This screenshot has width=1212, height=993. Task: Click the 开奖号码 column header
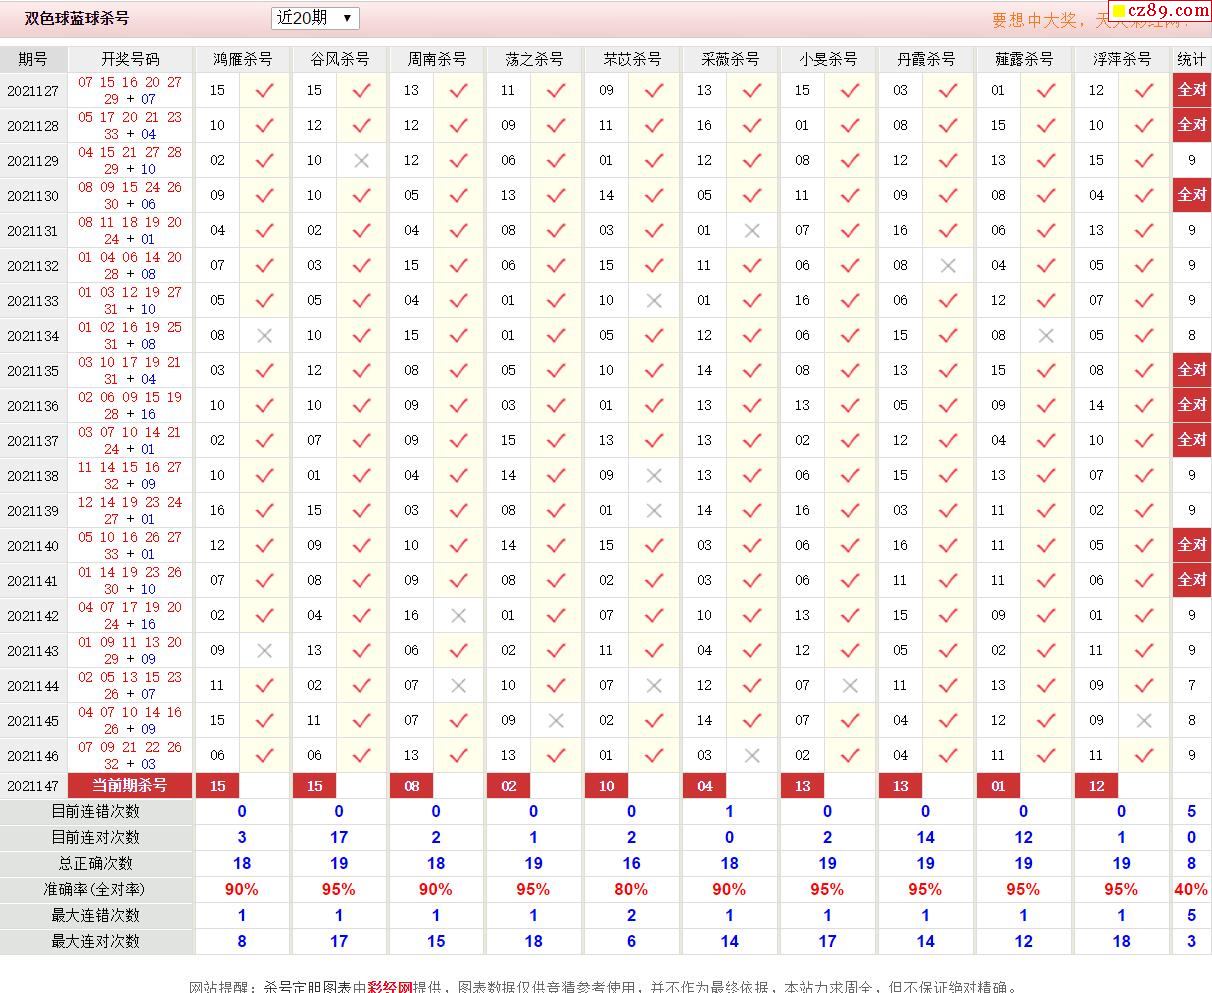point(130,59)
